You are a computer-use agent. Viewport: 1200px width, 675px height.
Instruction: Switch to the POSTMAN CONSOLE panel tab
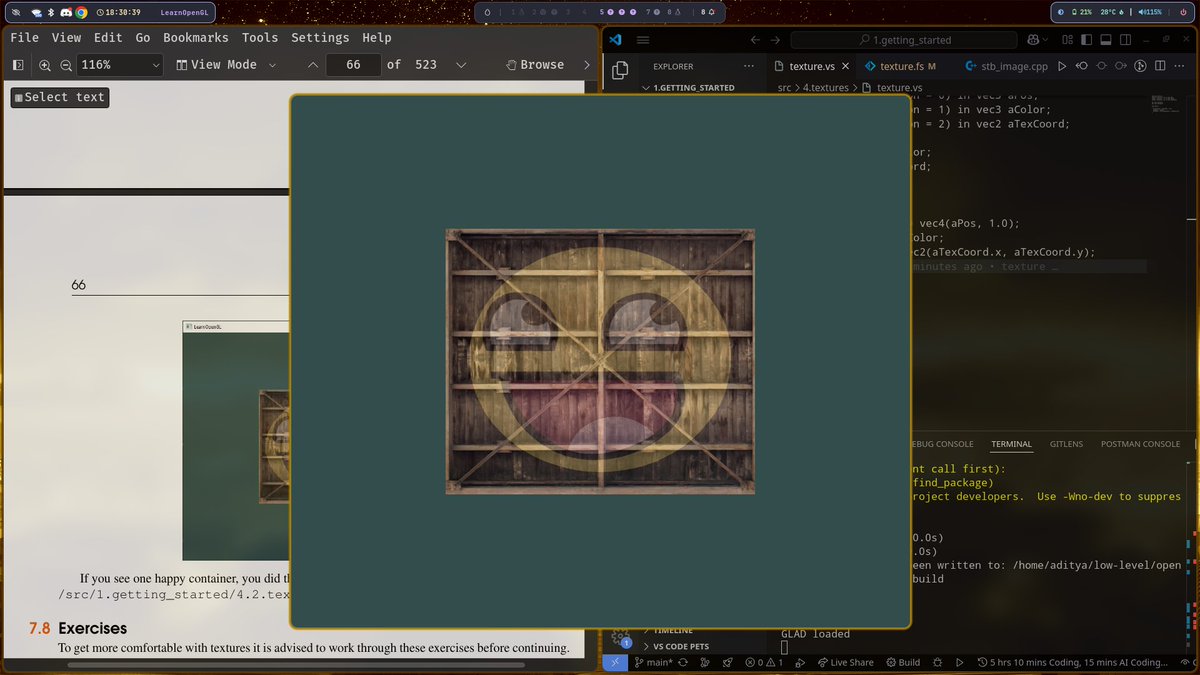coord(1140,444)
